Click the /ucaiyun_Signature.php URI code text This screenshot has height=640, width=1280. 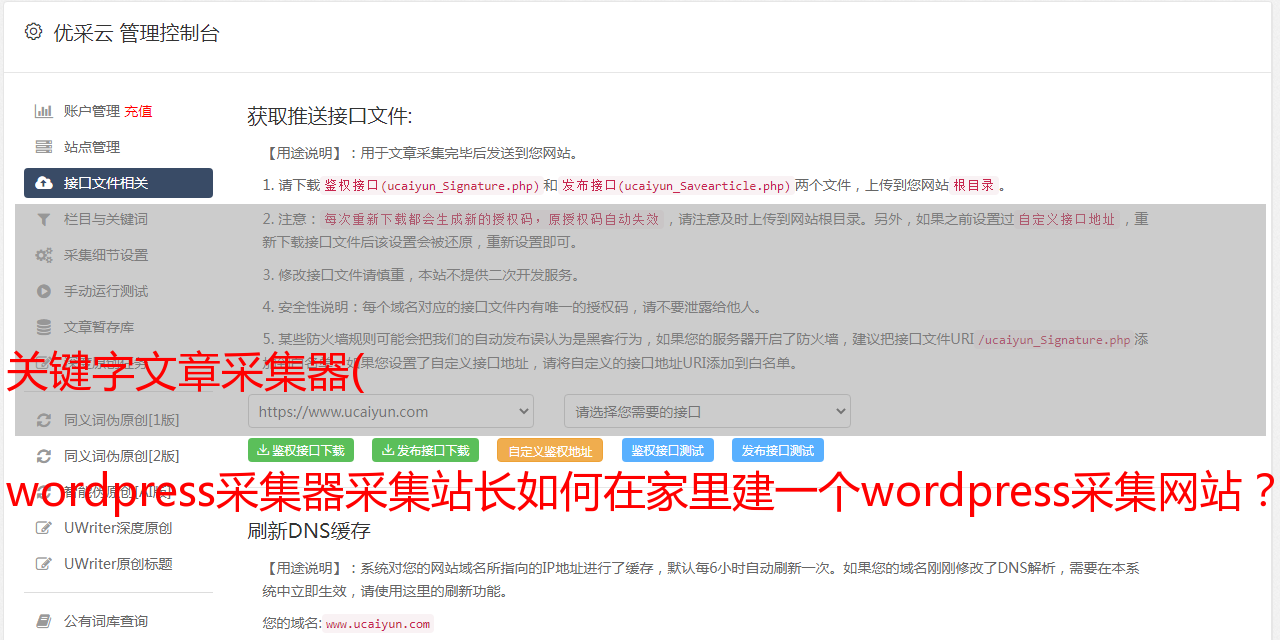(x=1054, y=339)
